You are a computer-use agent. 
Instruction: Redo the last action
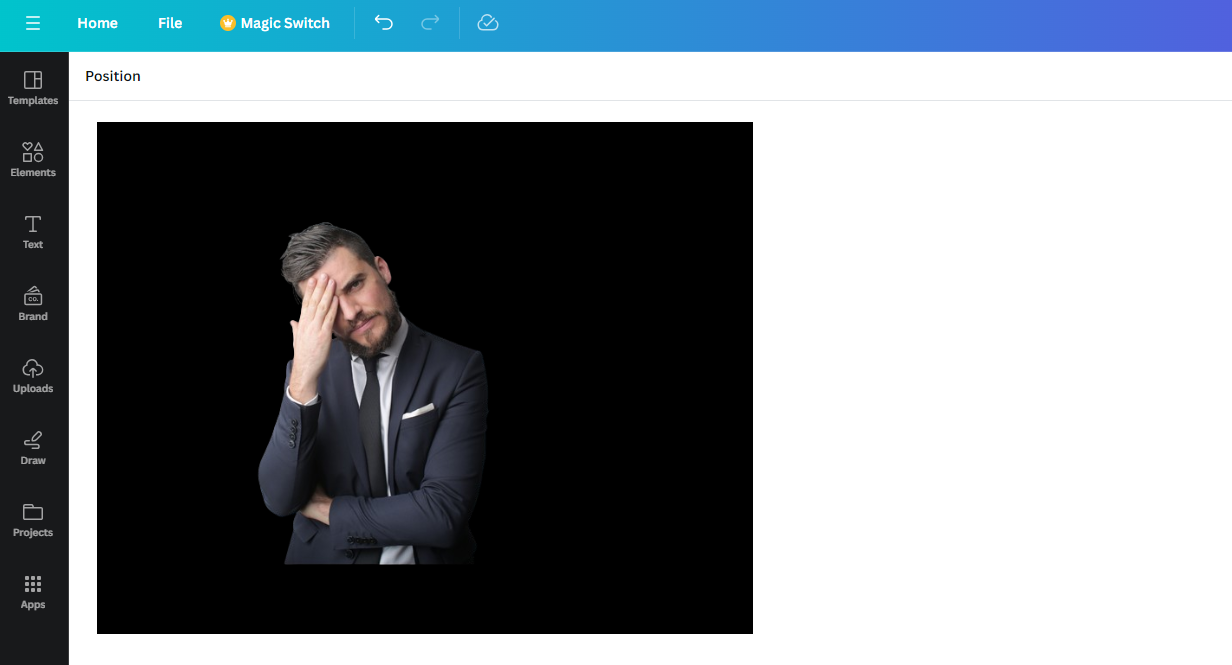(x=430, y=23)
